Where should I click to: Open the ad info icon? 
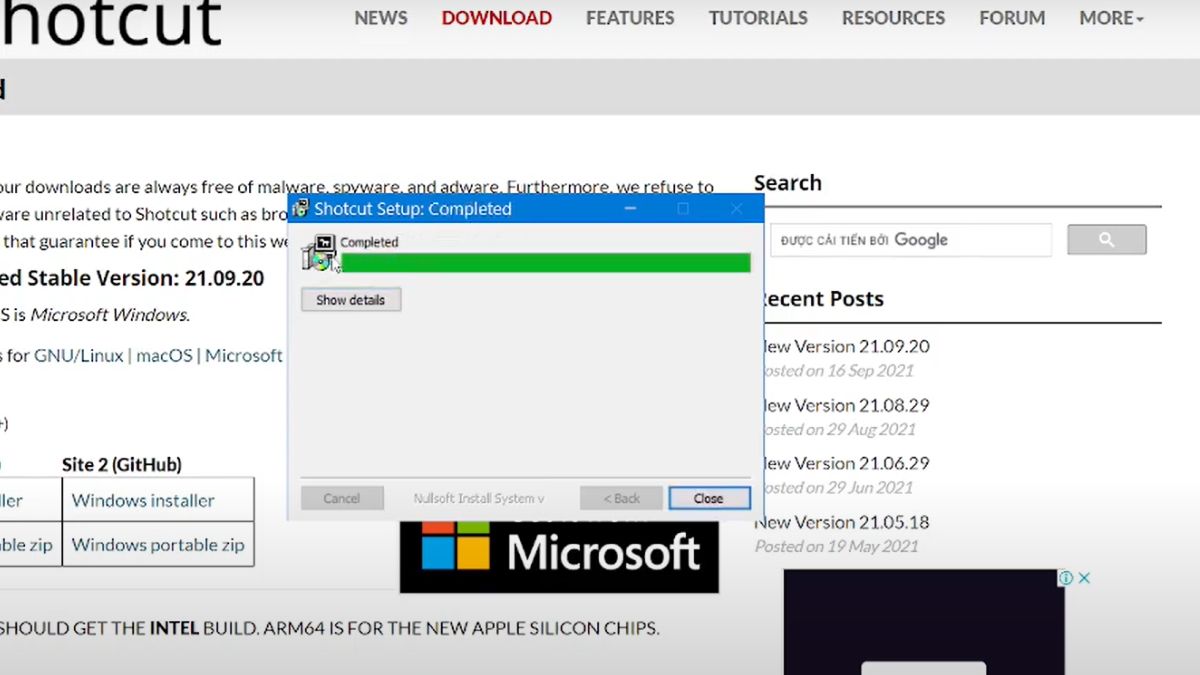coord(1066,578)
